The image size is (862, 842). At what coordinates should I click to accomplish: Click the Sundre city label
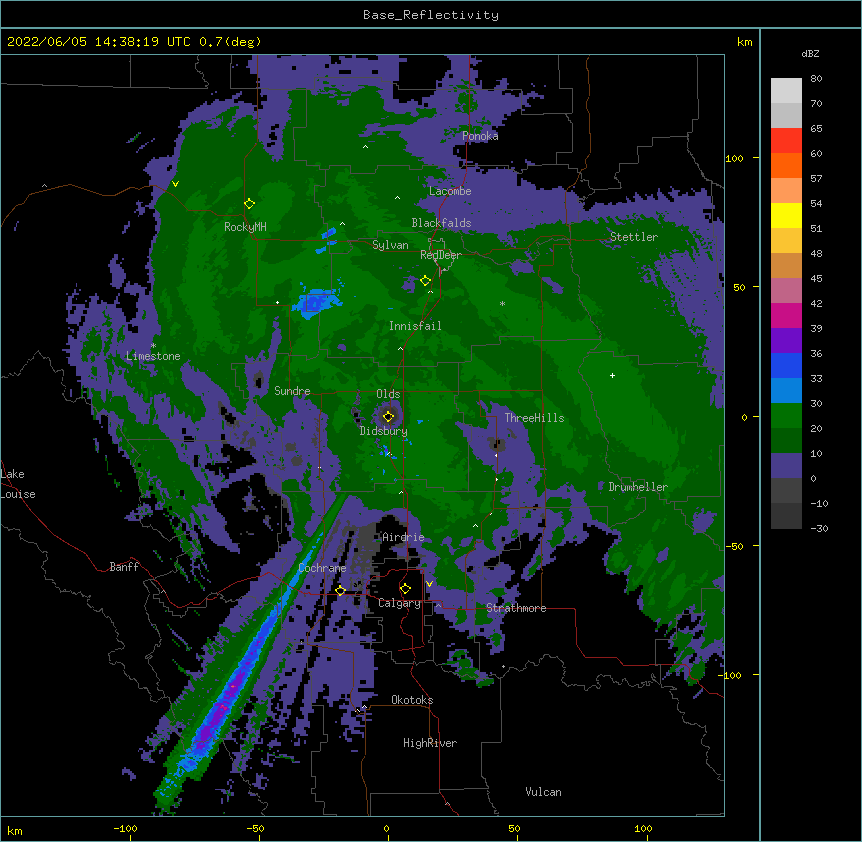click(292, 391)
